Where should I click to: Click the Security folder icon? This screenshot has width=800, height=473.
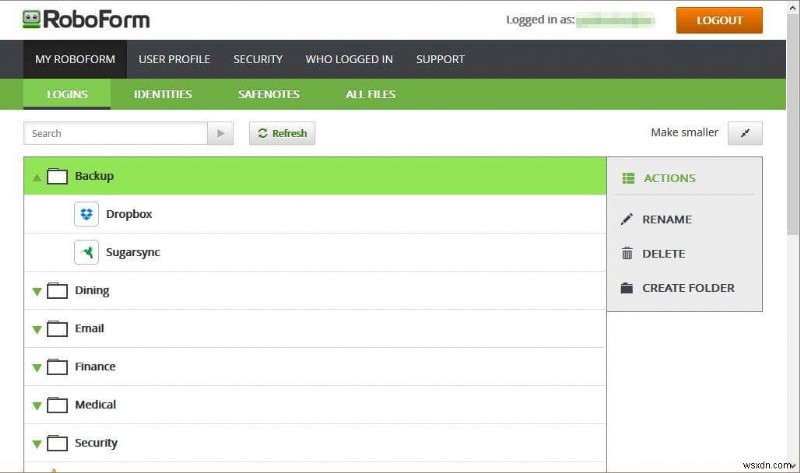coord(57,443)
